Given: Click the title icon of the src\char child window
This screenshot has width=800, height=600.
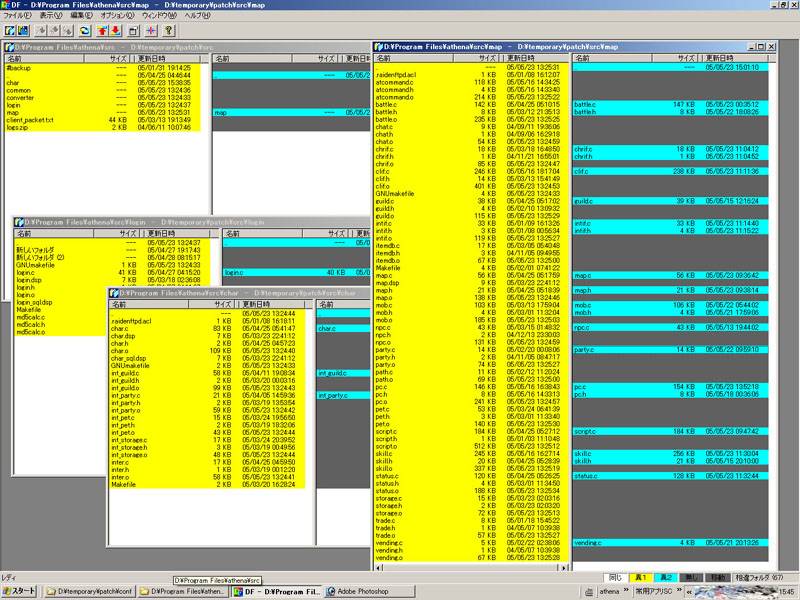Looking at the screenshot, I should pyautogui.click(x=114, y=293).
